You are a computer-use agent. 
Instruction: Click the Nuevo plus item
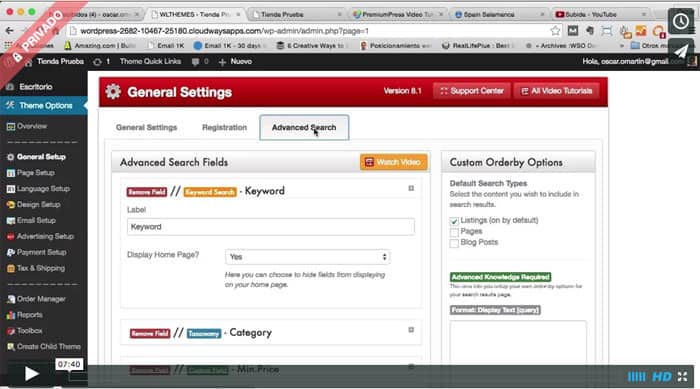(235, 62)
